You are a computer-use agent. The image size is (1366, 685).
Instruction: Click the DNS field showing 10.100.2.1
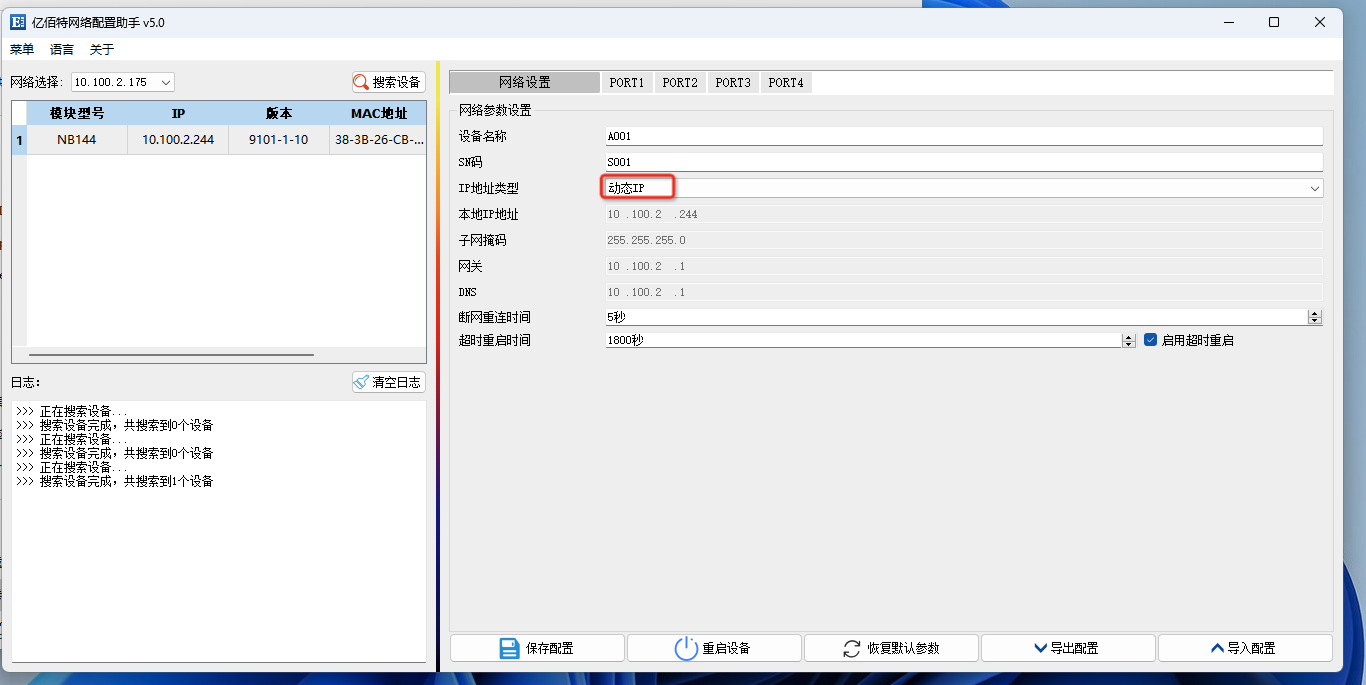(964, 292)
